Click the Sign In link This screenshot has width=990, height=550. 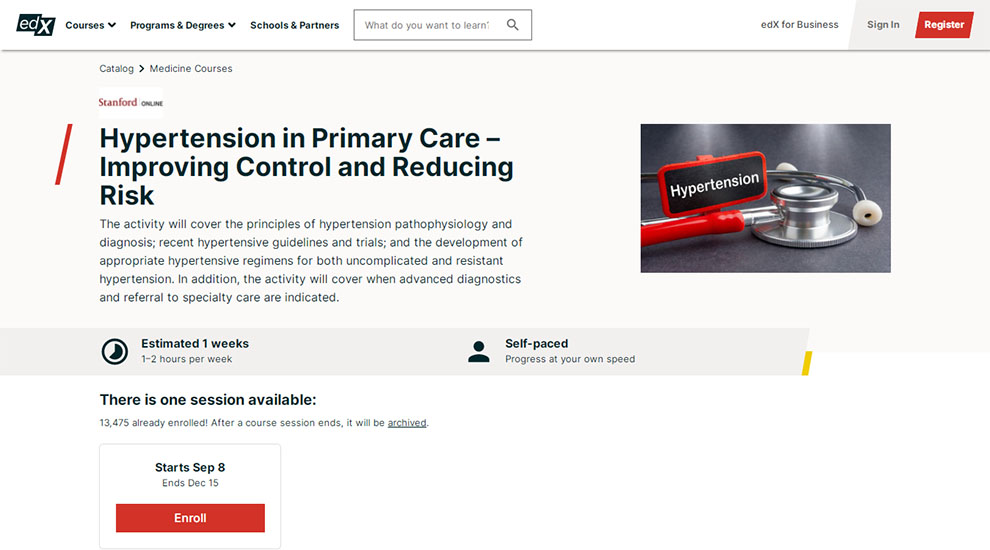(x=883, y=25)
